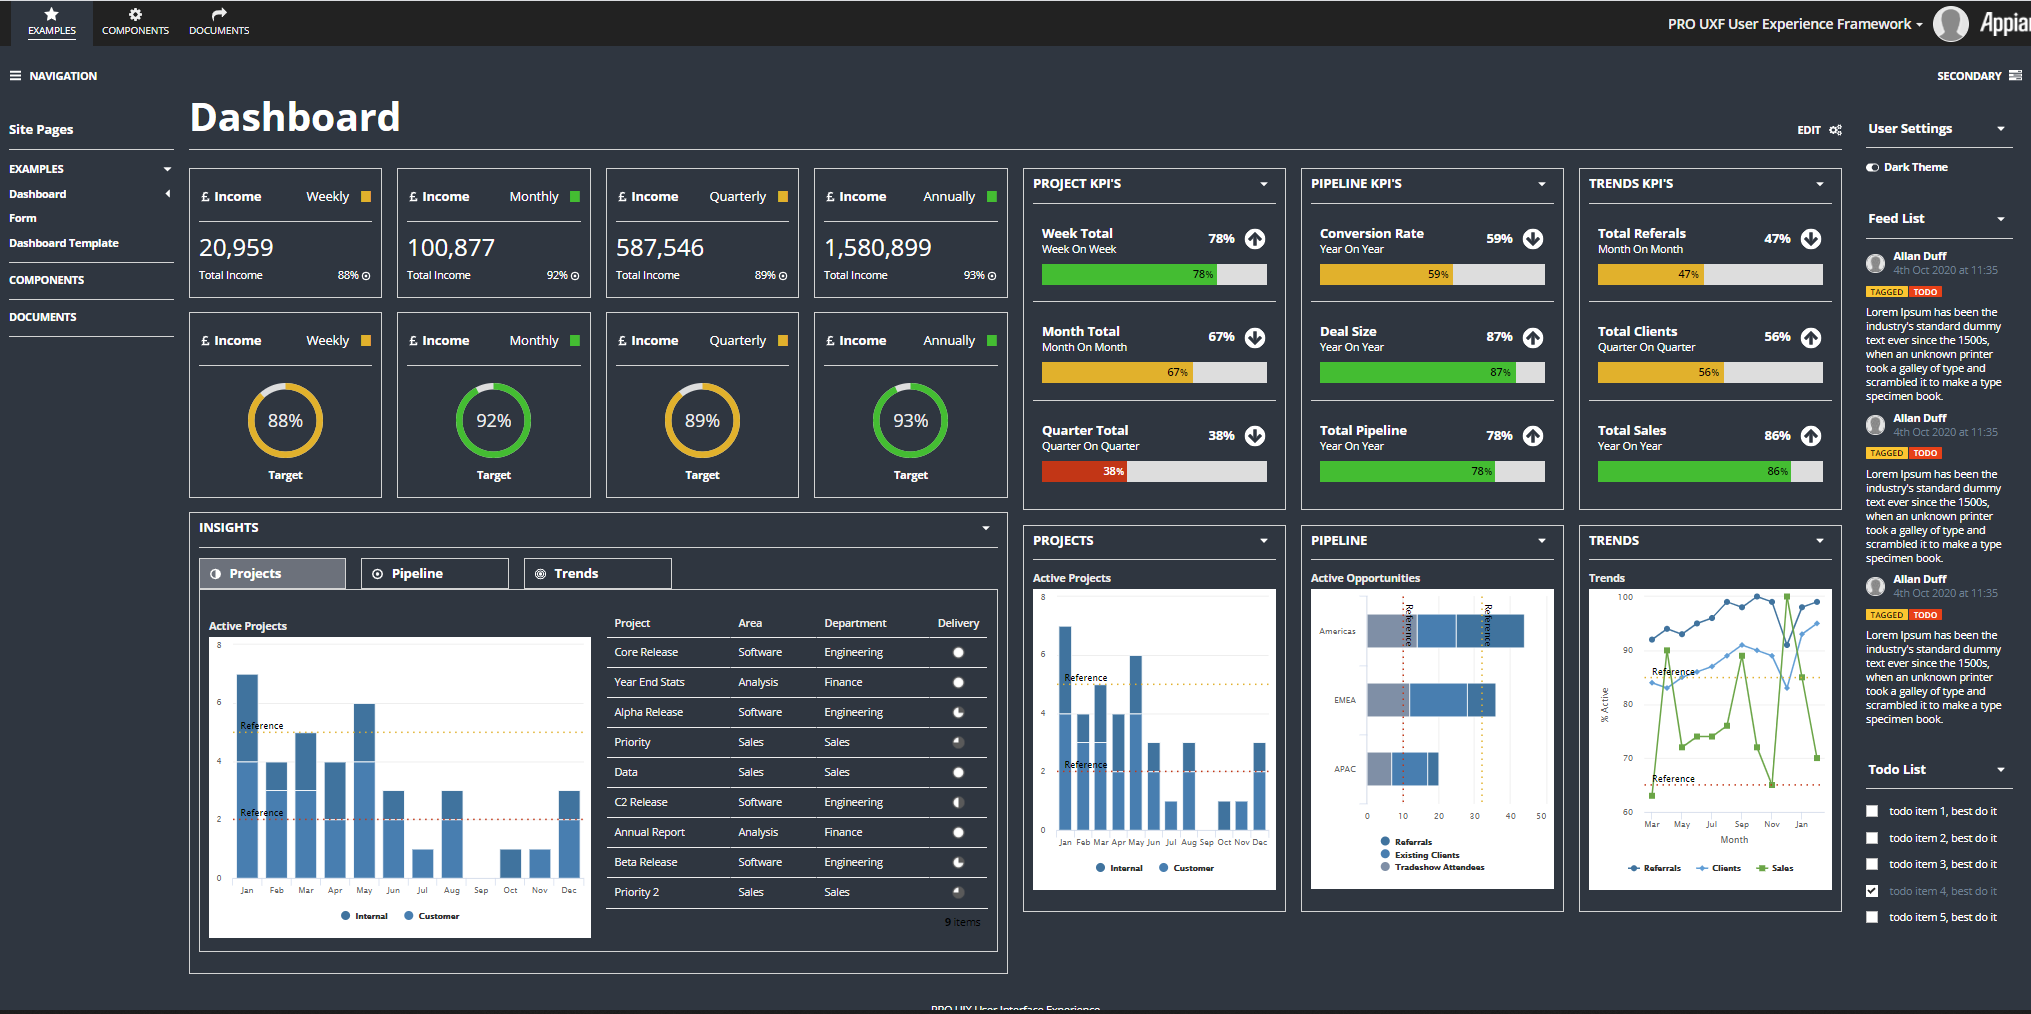
Task: Collapse the INSIGHTS section chevron
Action: click(x=986, y=528)
